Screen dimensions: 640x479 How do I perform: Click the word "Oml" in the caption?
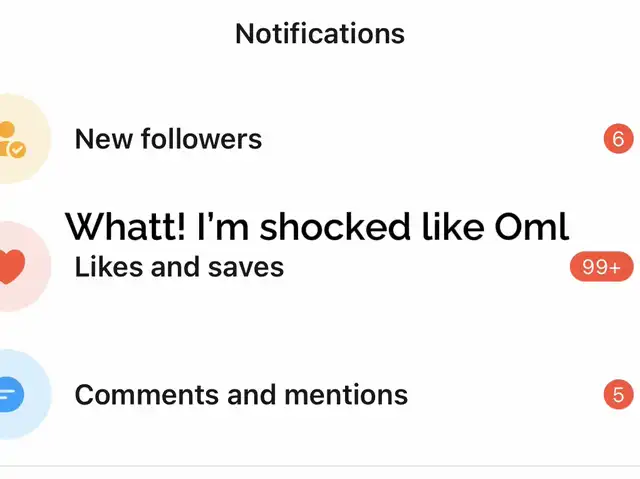(x=531, y=226)
